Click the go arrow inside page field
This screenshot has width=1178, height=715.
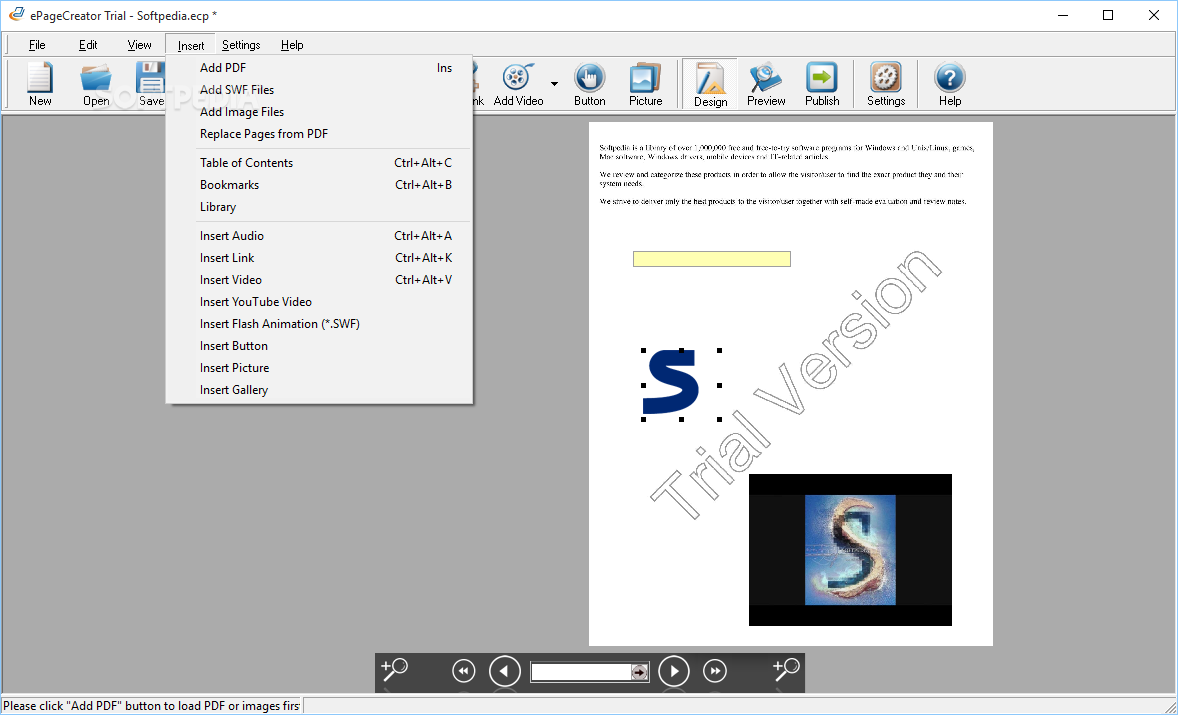(x=639, y=672)
